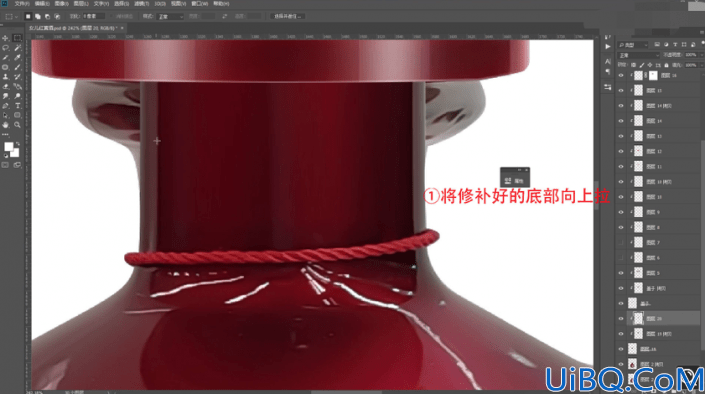Swap foreground and background colors

[18, 144]
